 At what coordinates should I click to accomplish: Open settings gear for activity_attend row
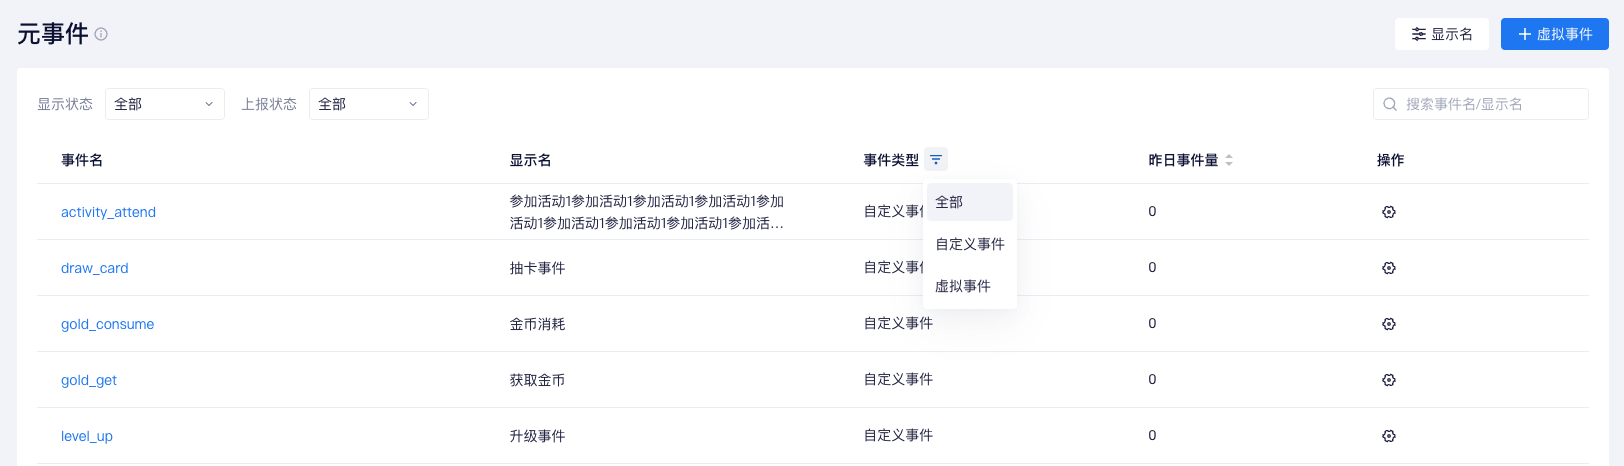tap(1389, 212)
